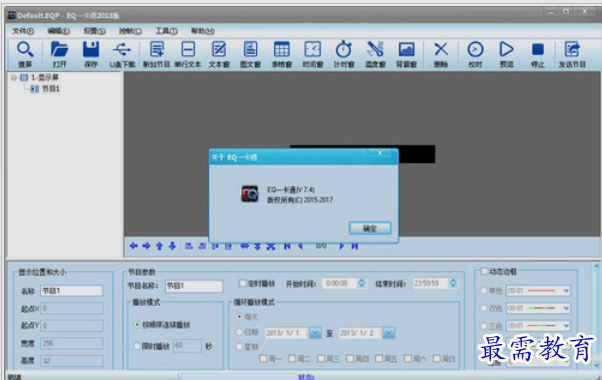This screenshot has width=602, height=380.
Task: Check the 周三 weekday checkbox
Action: [321, 359]
